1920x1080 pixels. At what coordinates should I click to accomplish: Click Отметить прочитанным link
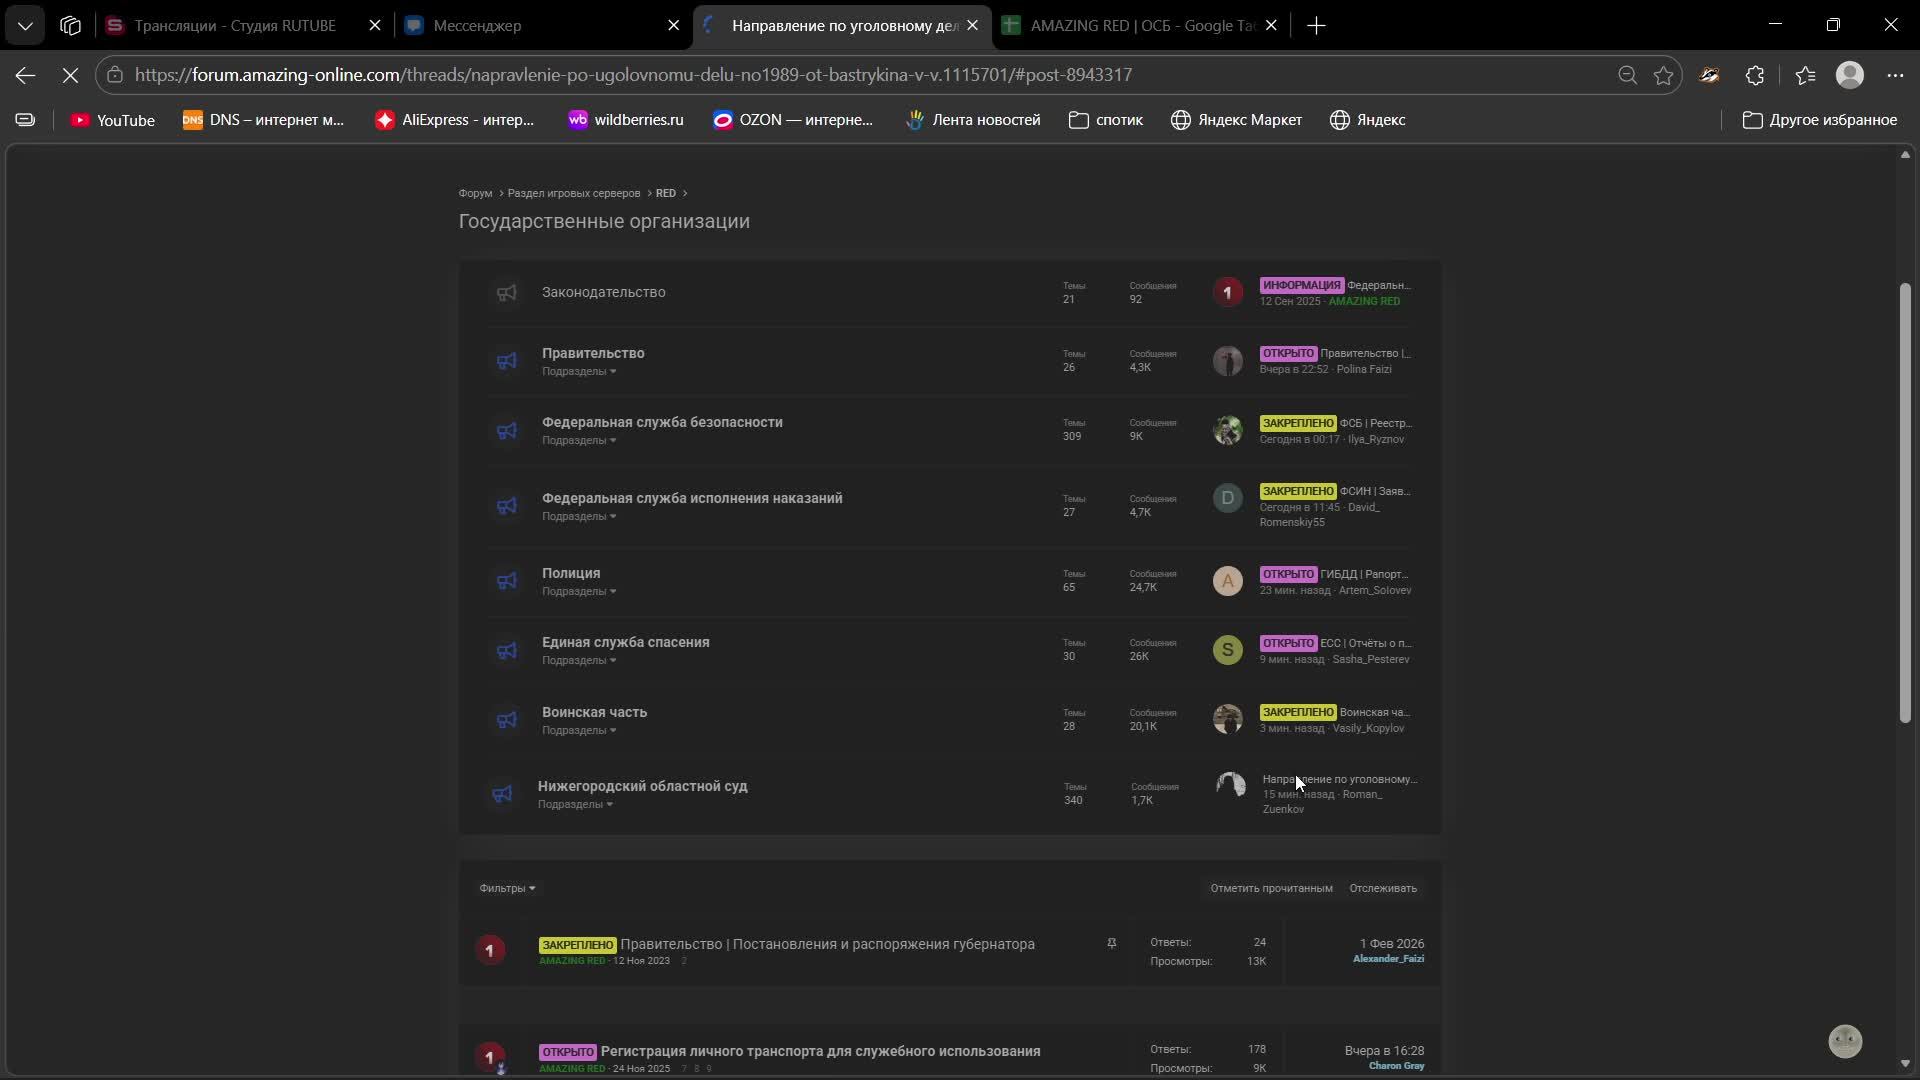(x=1271, y=888)
